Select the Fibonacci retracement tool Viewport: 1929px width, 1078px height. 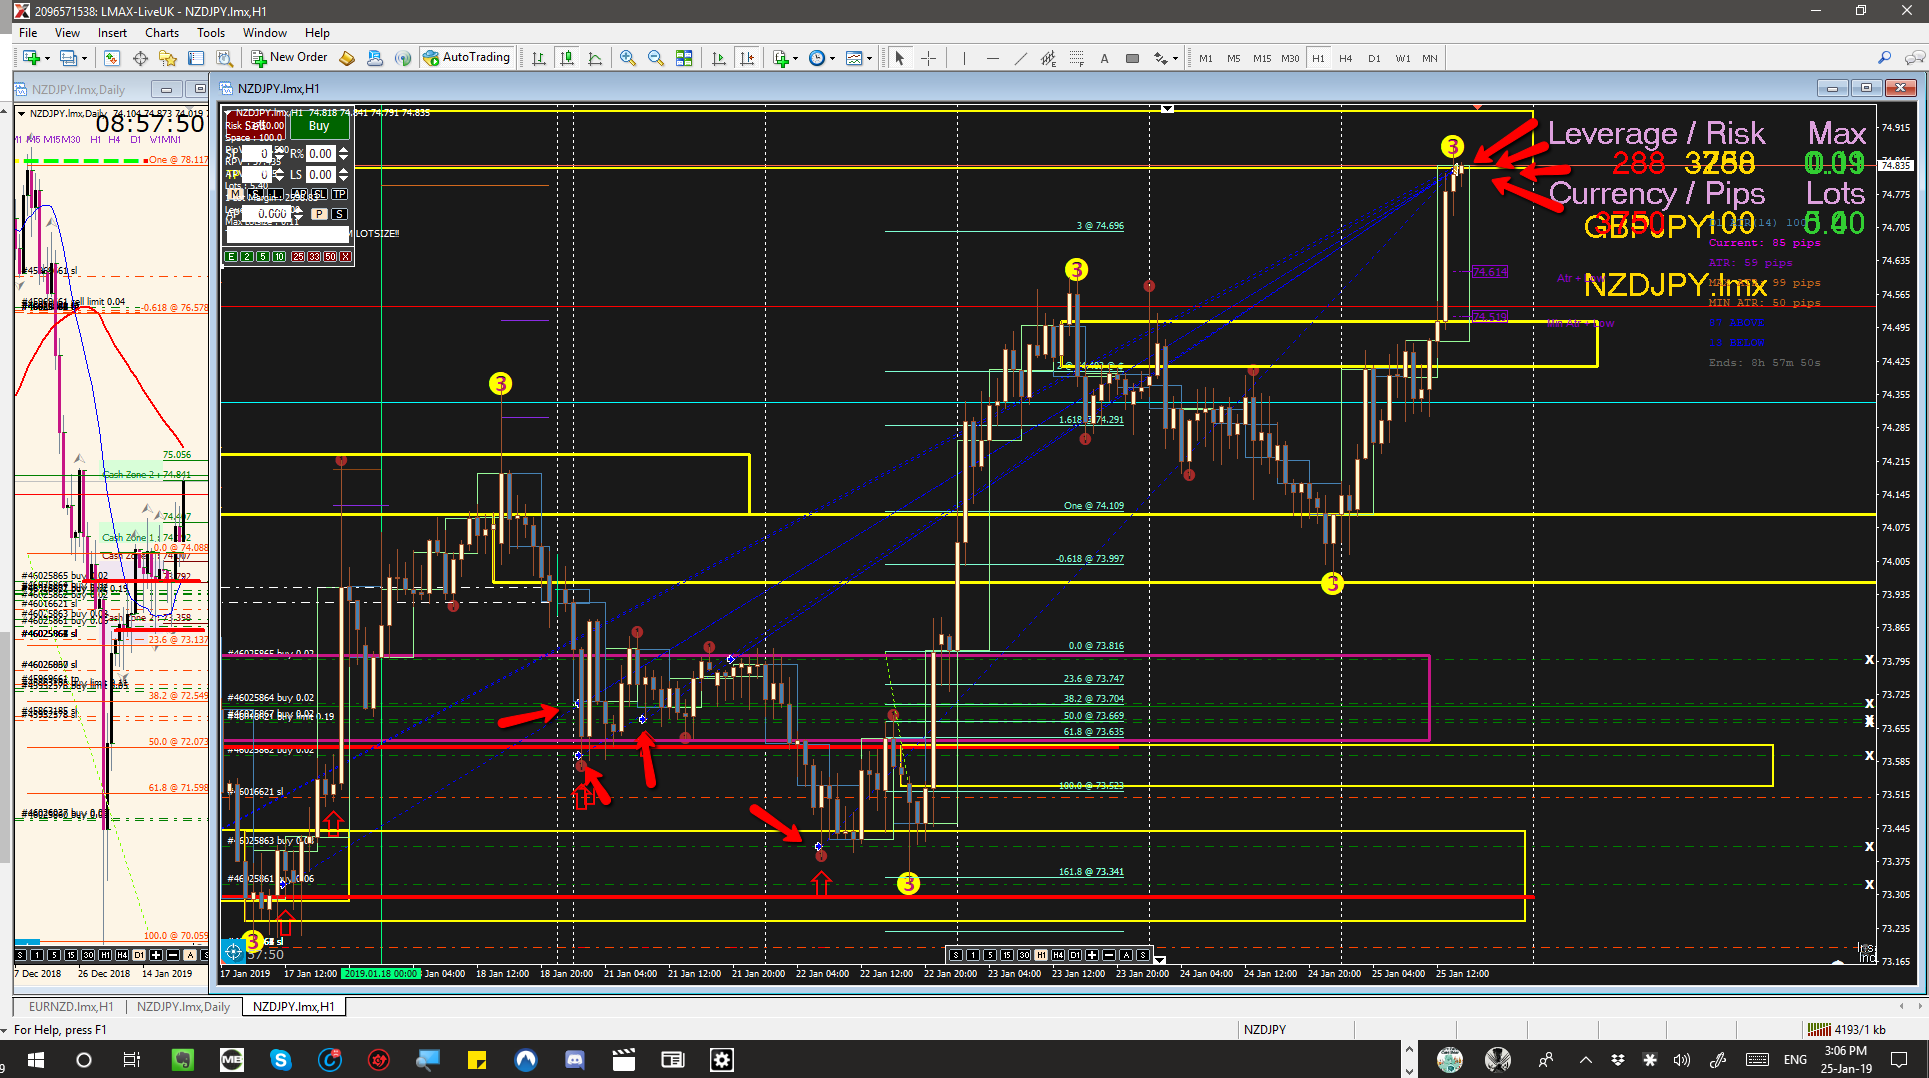(x=1076, y=58)
